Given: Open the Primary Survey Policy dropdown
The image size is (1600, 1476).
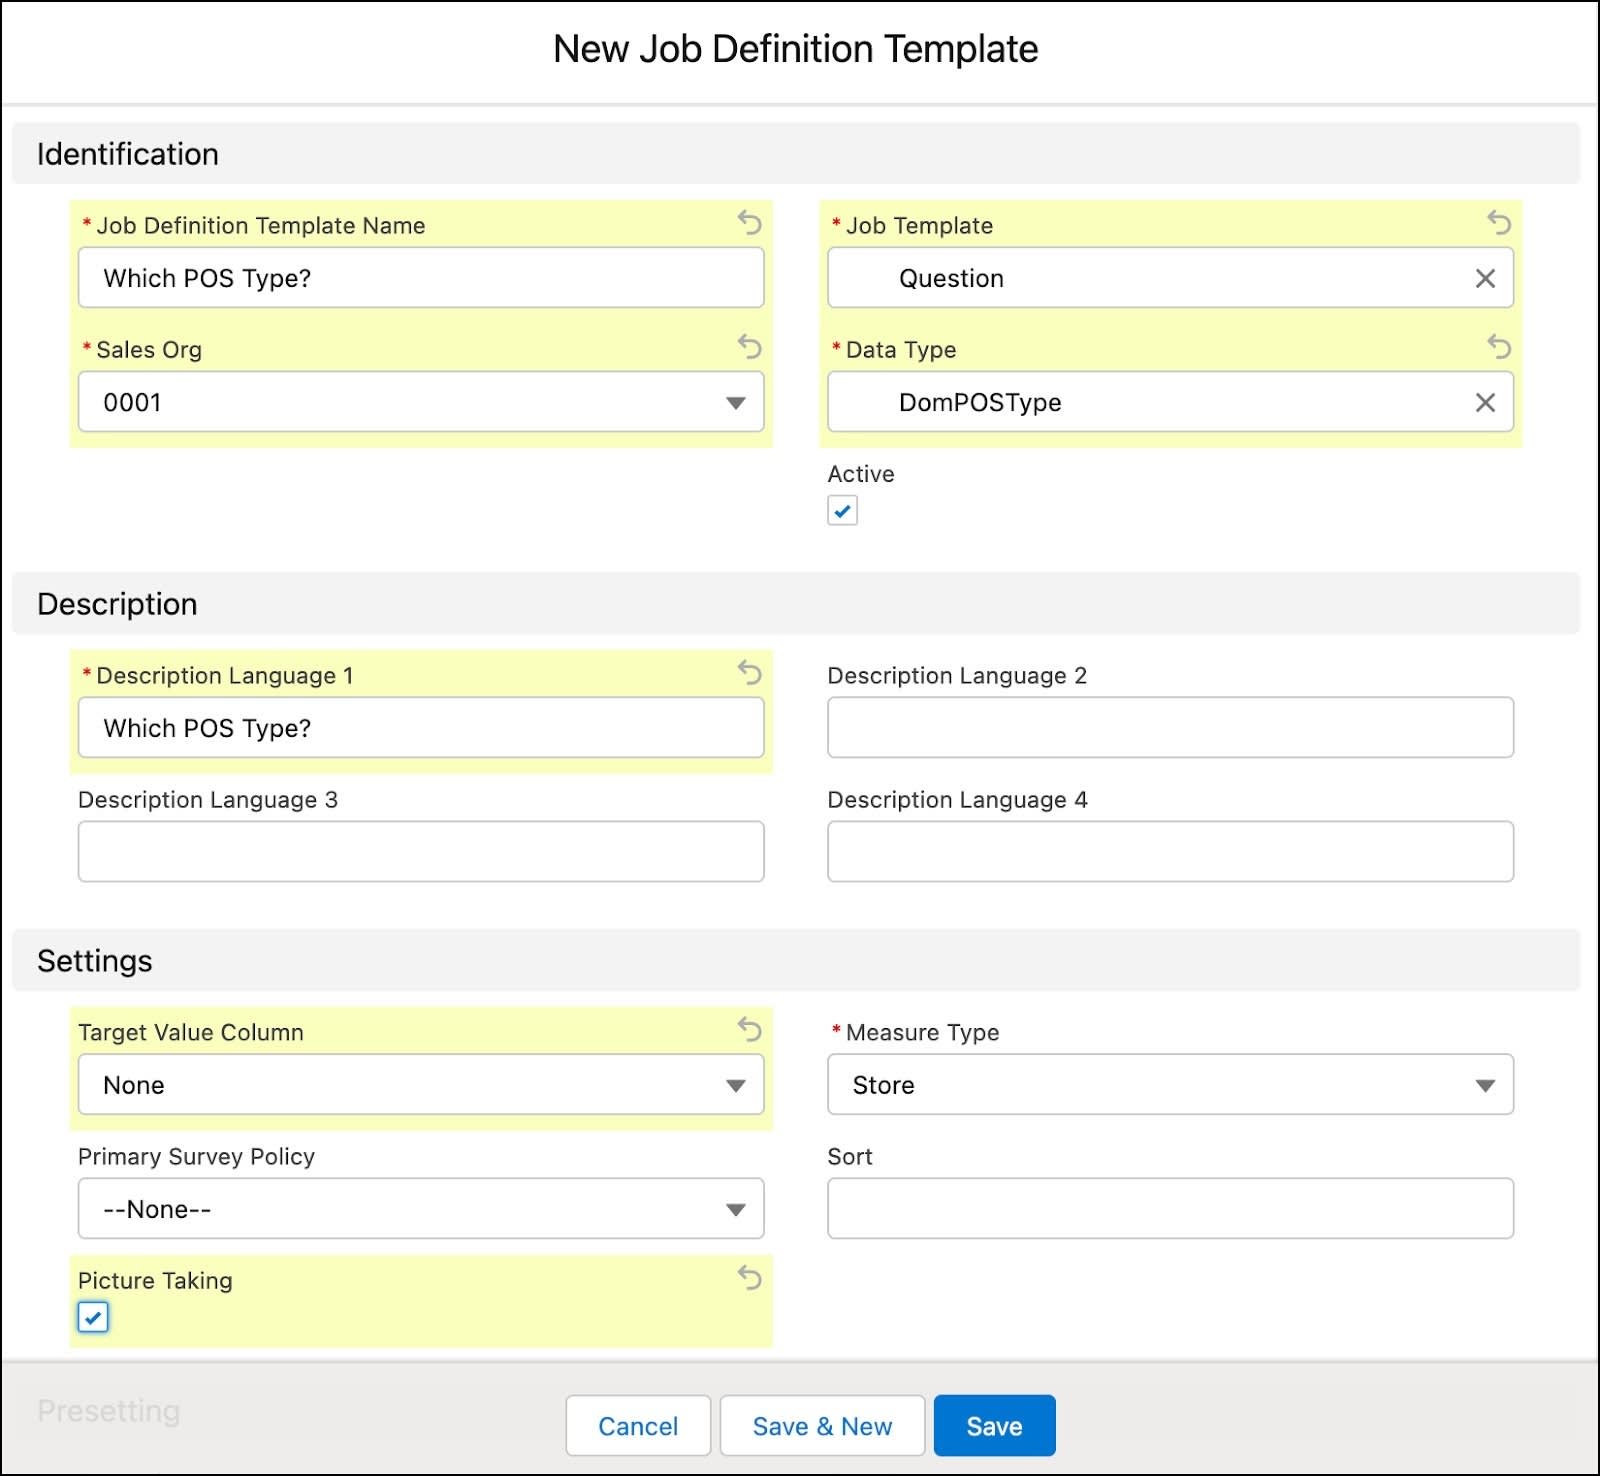Looking at the screenshot, I should 421,1209.
